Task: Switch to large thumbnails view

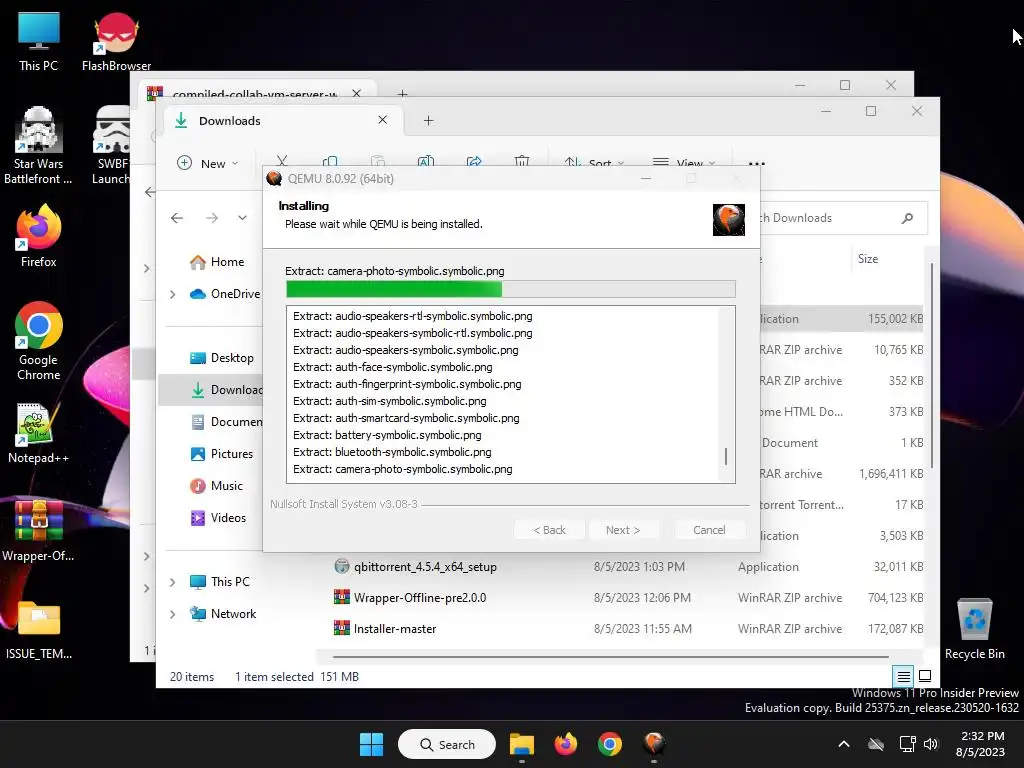Action: point(925,677)
